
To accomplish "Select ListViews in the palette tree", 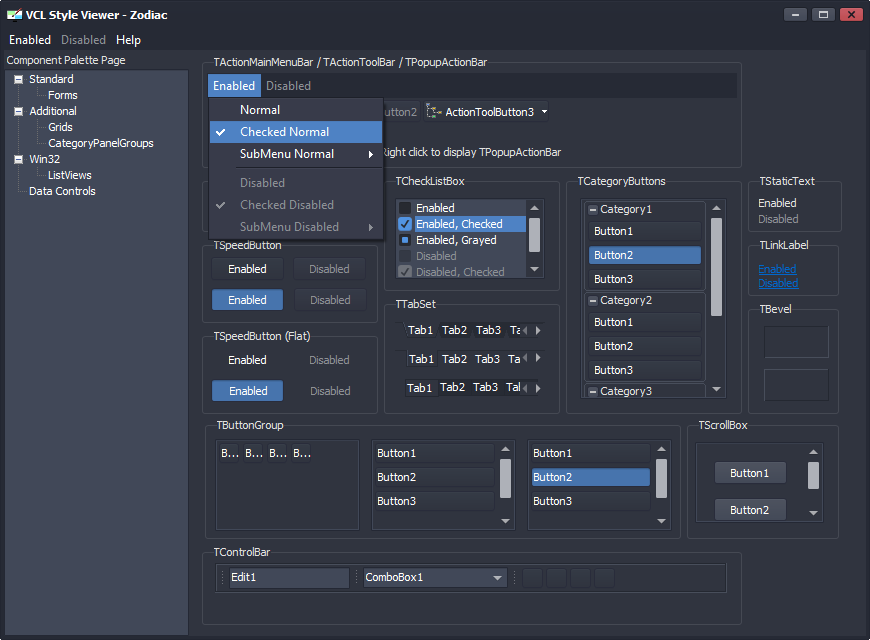I will [69, 175].
